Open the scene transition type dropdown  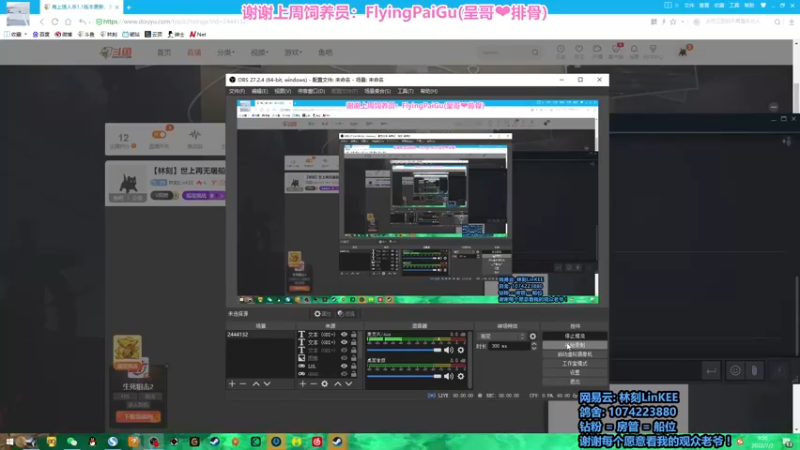502,336
